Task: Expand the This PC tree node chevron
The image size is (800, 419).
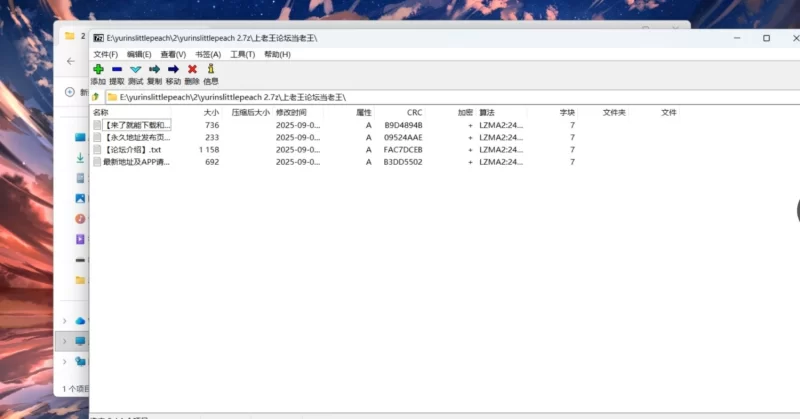Action: 66,341
